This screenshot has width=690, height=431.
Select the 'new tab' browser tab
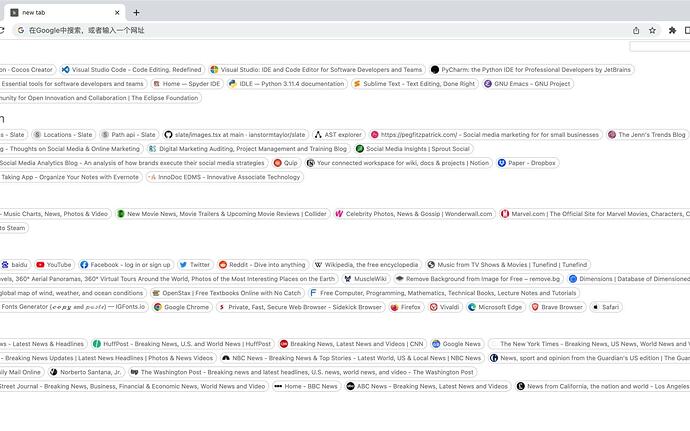[65, 13]
